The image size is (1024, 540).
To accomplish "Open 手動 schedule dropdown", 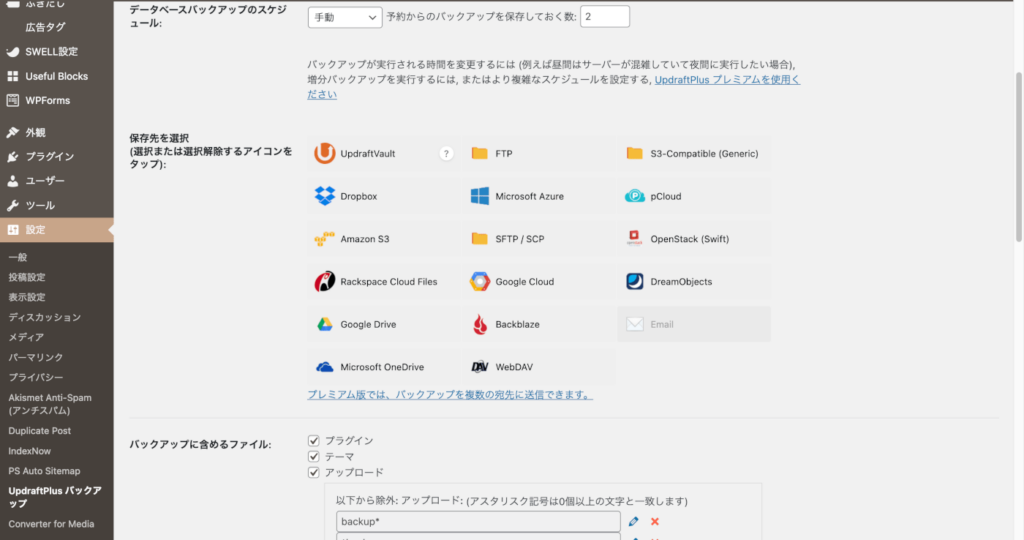I will 345,18.
